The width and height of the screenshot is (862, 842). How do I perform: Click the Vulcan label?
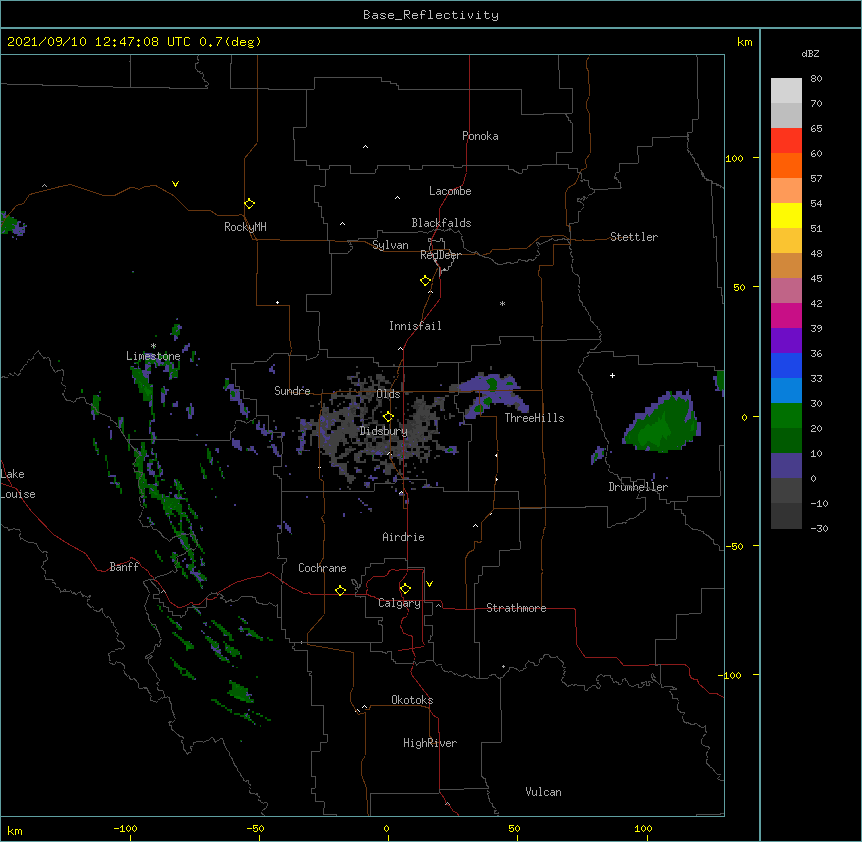point(543,792)
